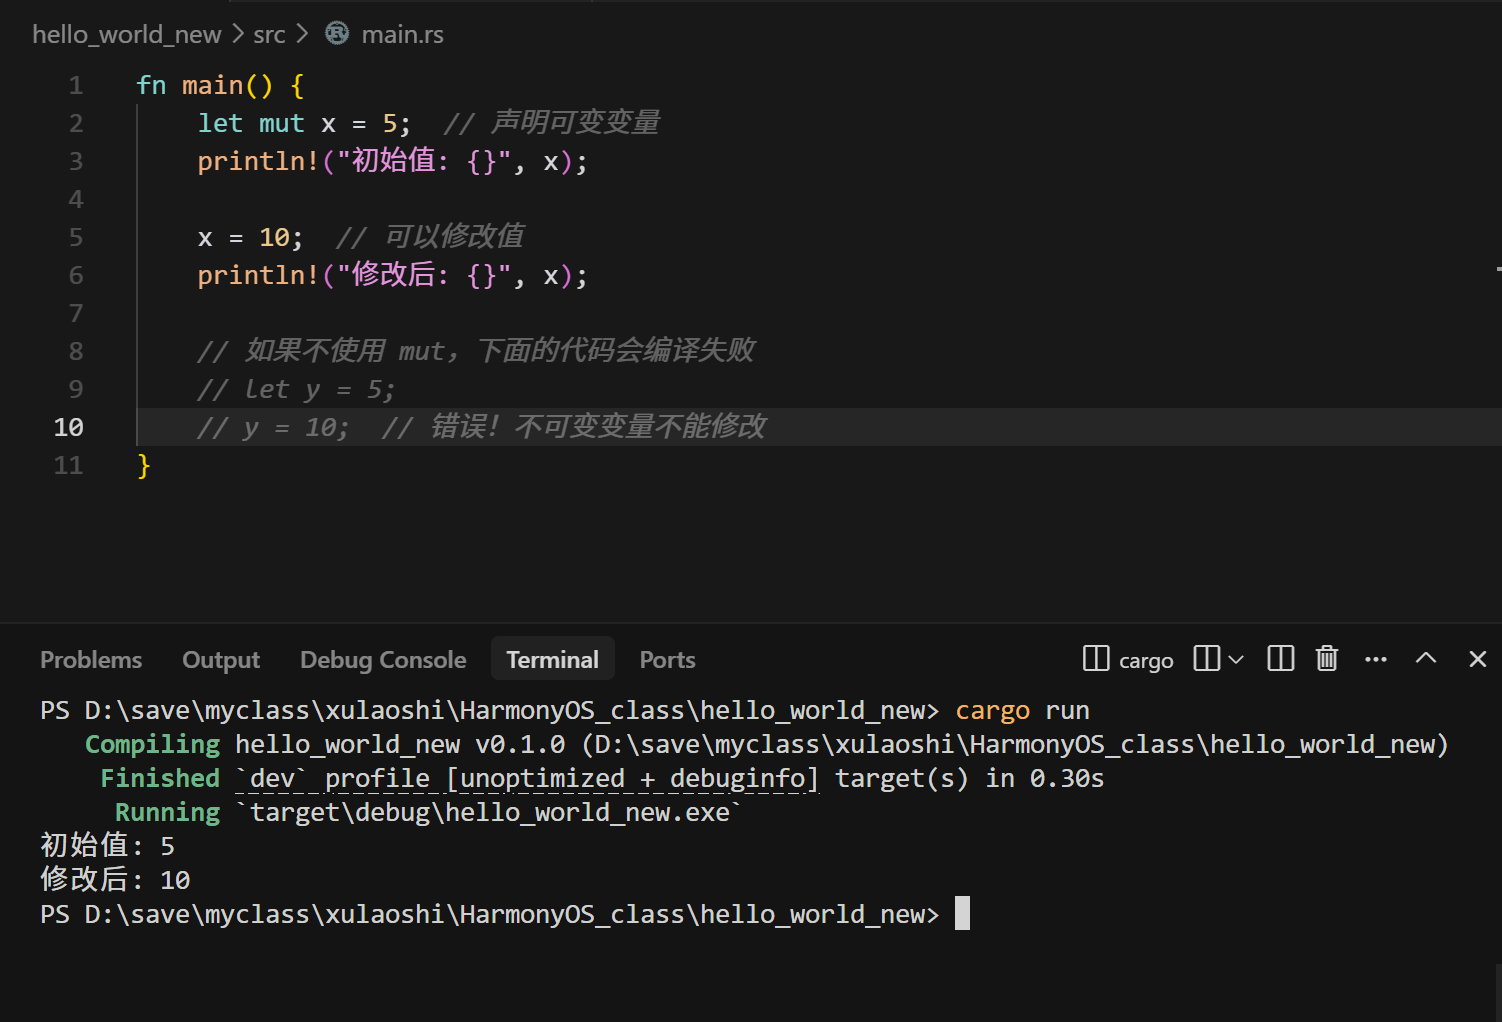Click 'cargo run' command in terminal
This screenshot has height=1022, width=1502.
(x=1022, y=711)
